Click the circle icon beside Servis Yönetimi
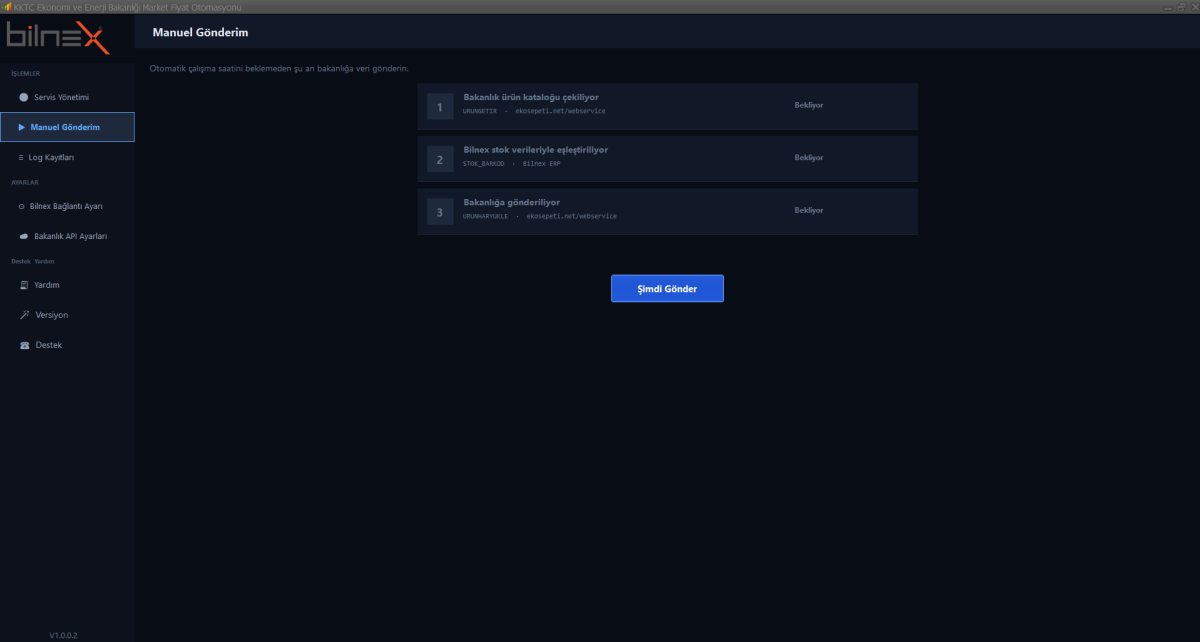The width and height of the screenshot is (1200, 642). 24,97
